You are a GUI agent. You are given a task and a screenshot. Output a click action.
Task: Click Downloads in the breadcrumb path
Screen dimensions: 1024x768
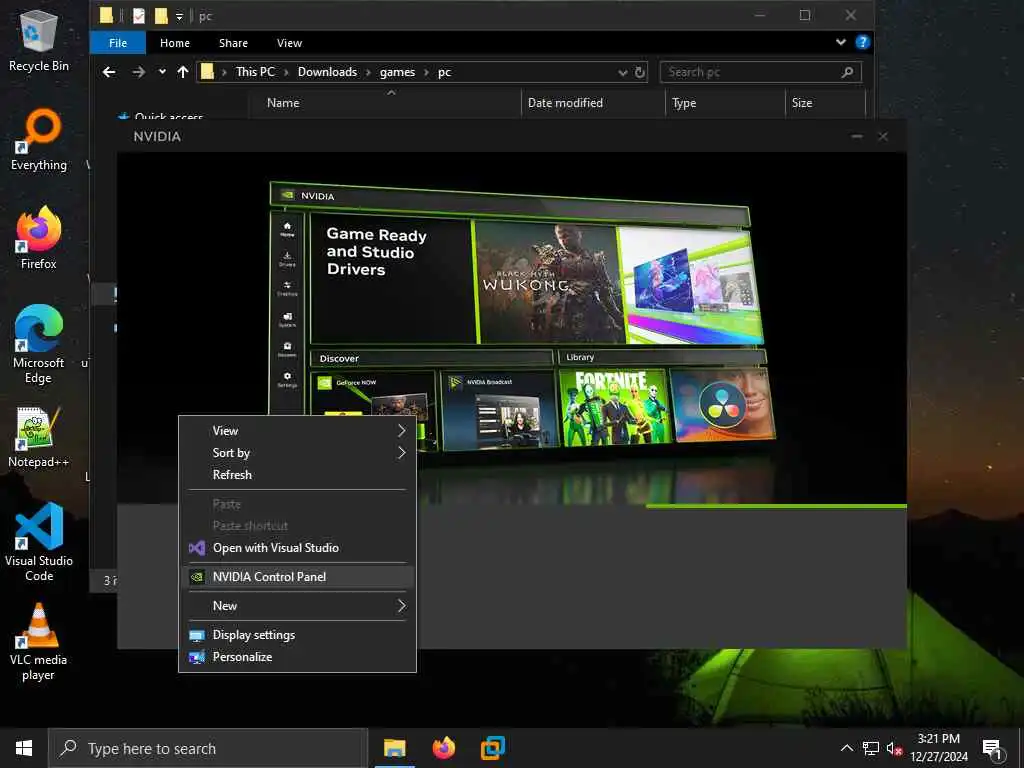(x=327, y=72)
